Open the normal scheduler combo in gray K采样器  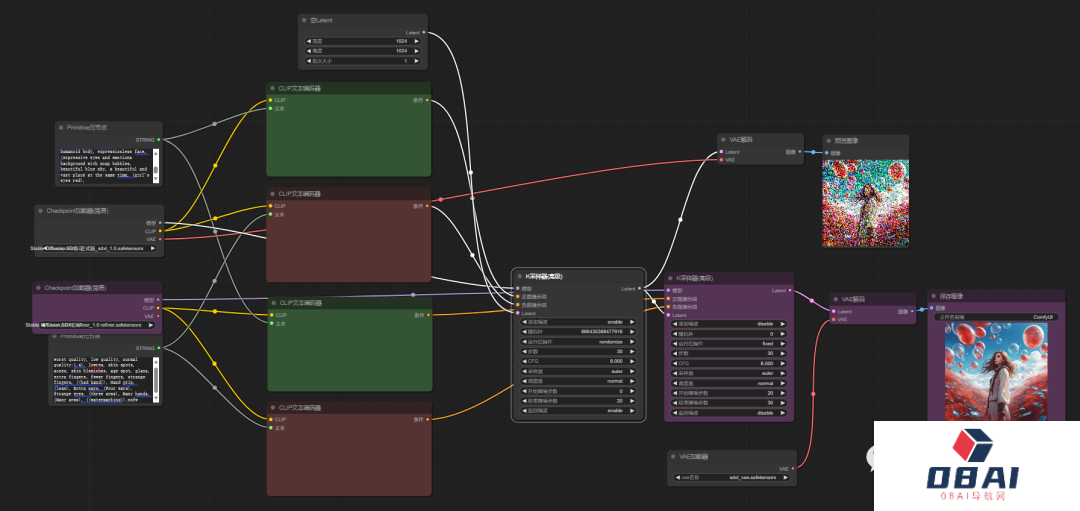coord(578,381)
